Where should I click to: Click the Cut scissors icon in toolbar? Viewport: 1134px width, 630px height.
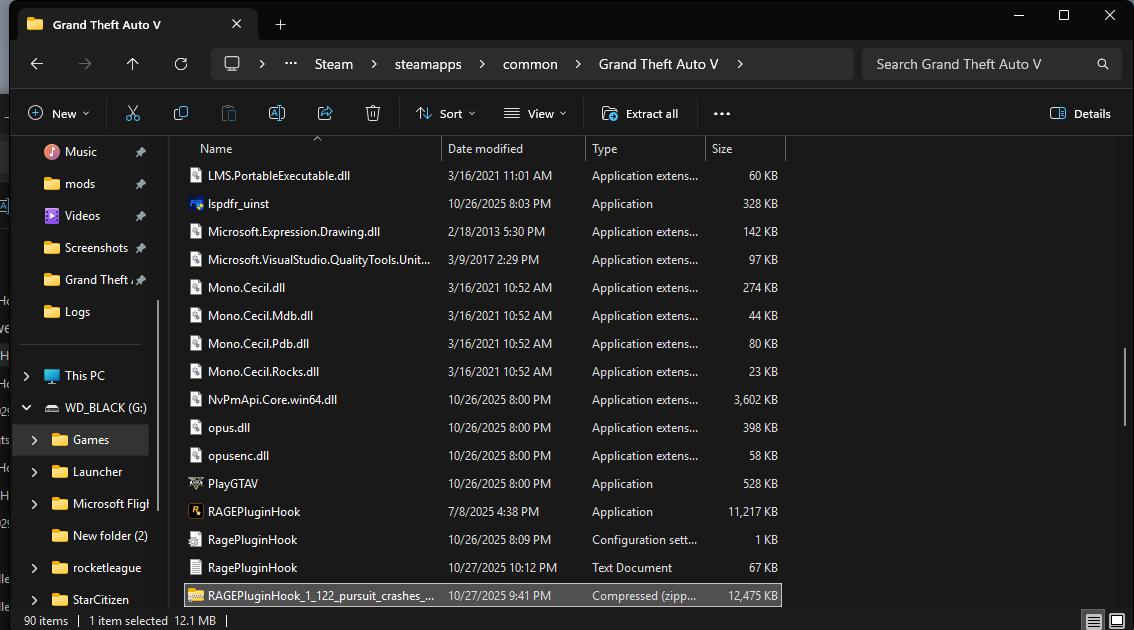133,114
